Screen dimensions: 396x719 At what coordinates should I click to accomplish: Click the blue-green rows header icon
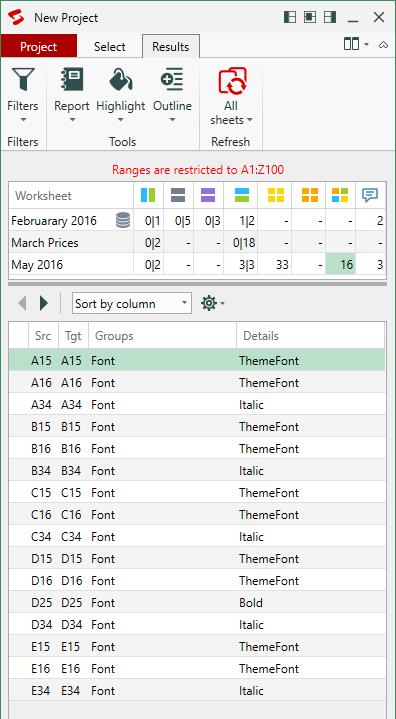[x=241, y=196]
